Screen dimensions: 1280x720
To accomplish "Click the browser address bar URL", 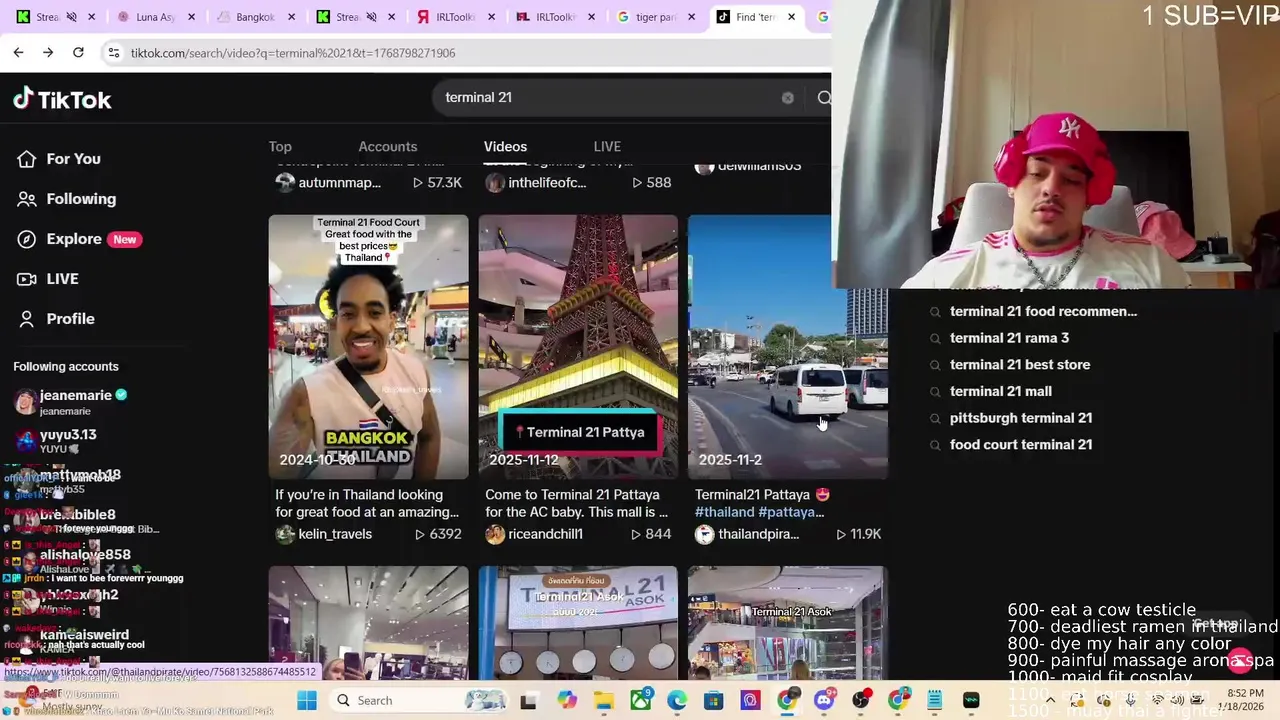I will pyautogui.click(x=293, y=53).
